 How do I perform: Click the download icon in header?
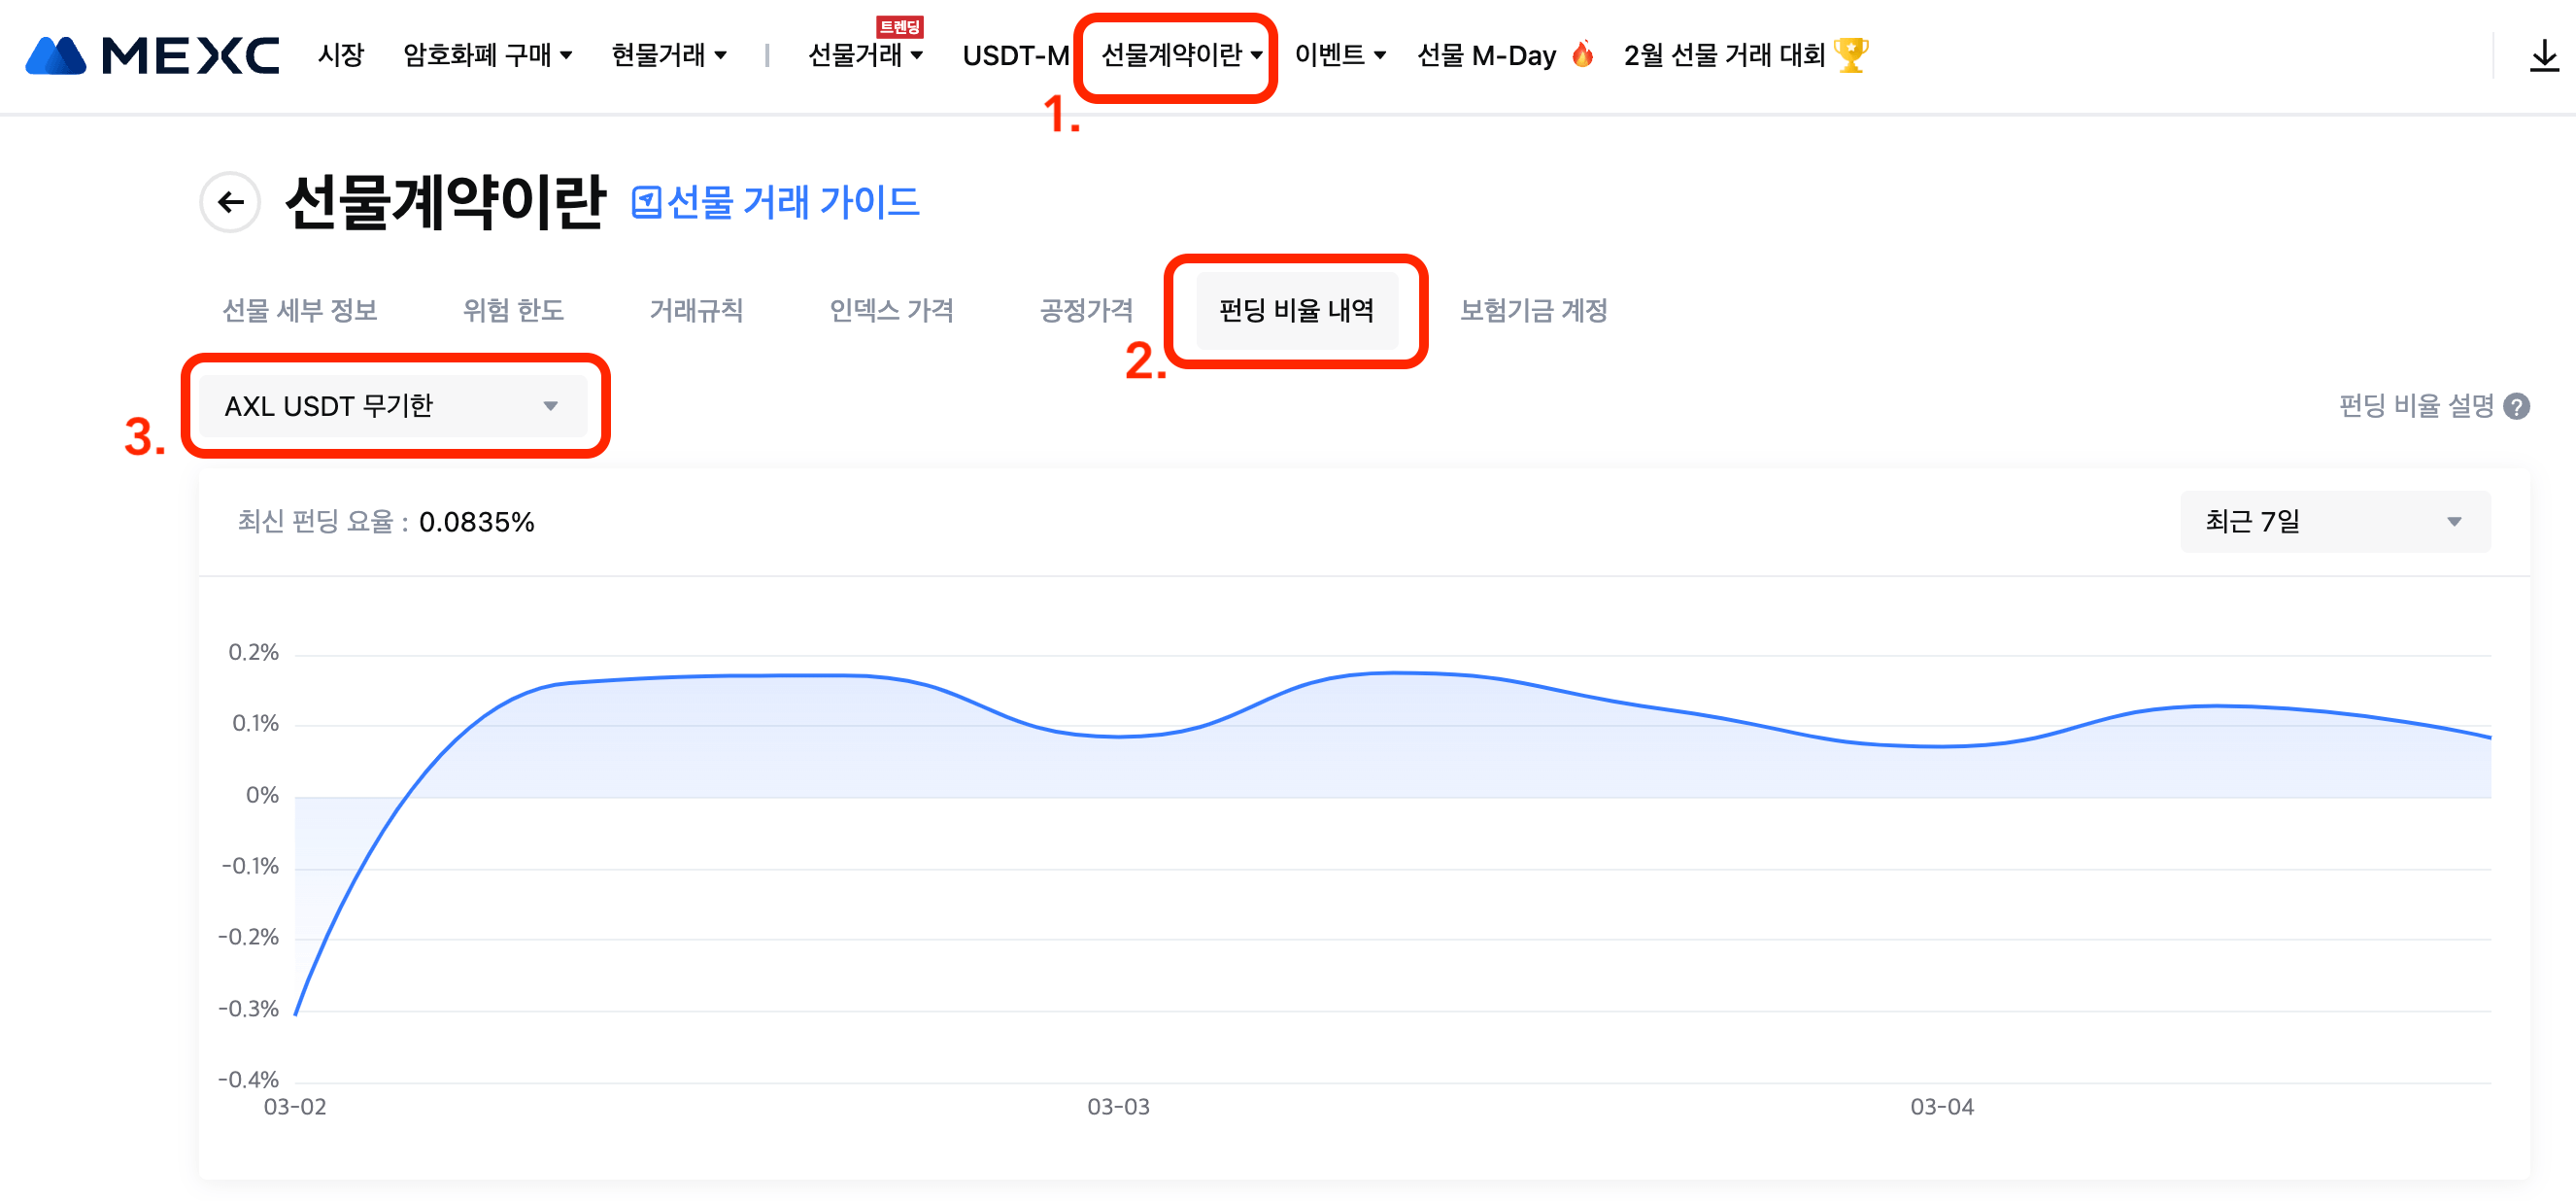[x=2543, y=55]
